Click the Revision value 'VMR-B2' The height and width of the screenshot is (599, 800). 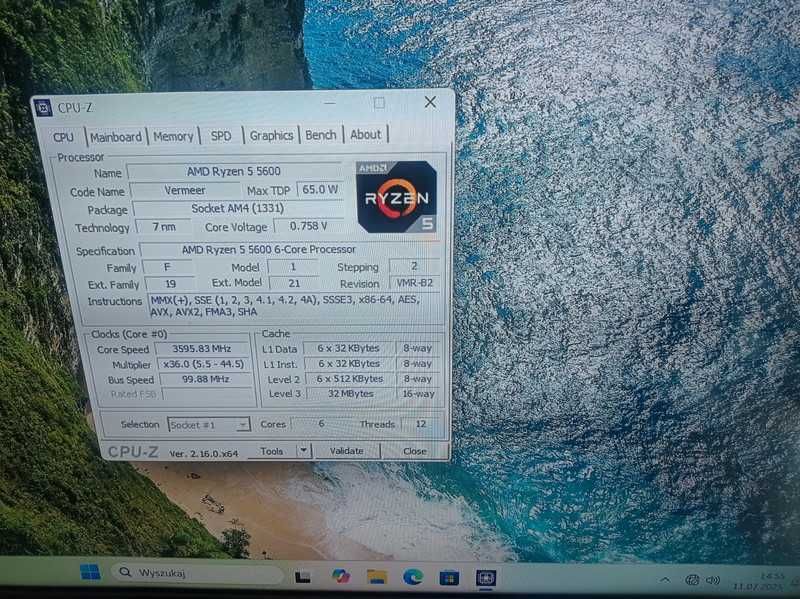pyautogui.click(x=414, y=283)
